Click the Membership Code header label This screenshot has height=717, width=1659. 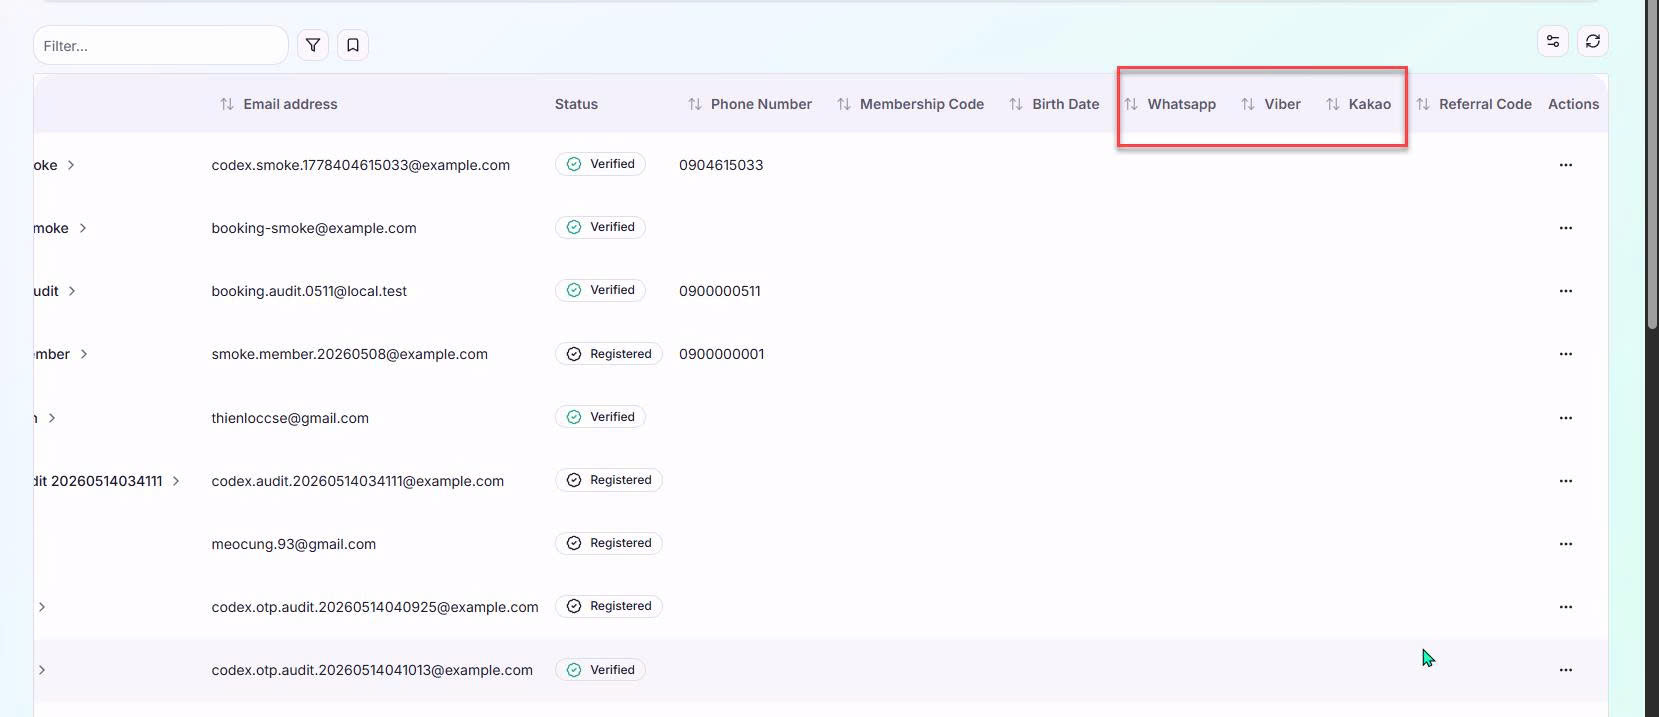coord(922,104)
